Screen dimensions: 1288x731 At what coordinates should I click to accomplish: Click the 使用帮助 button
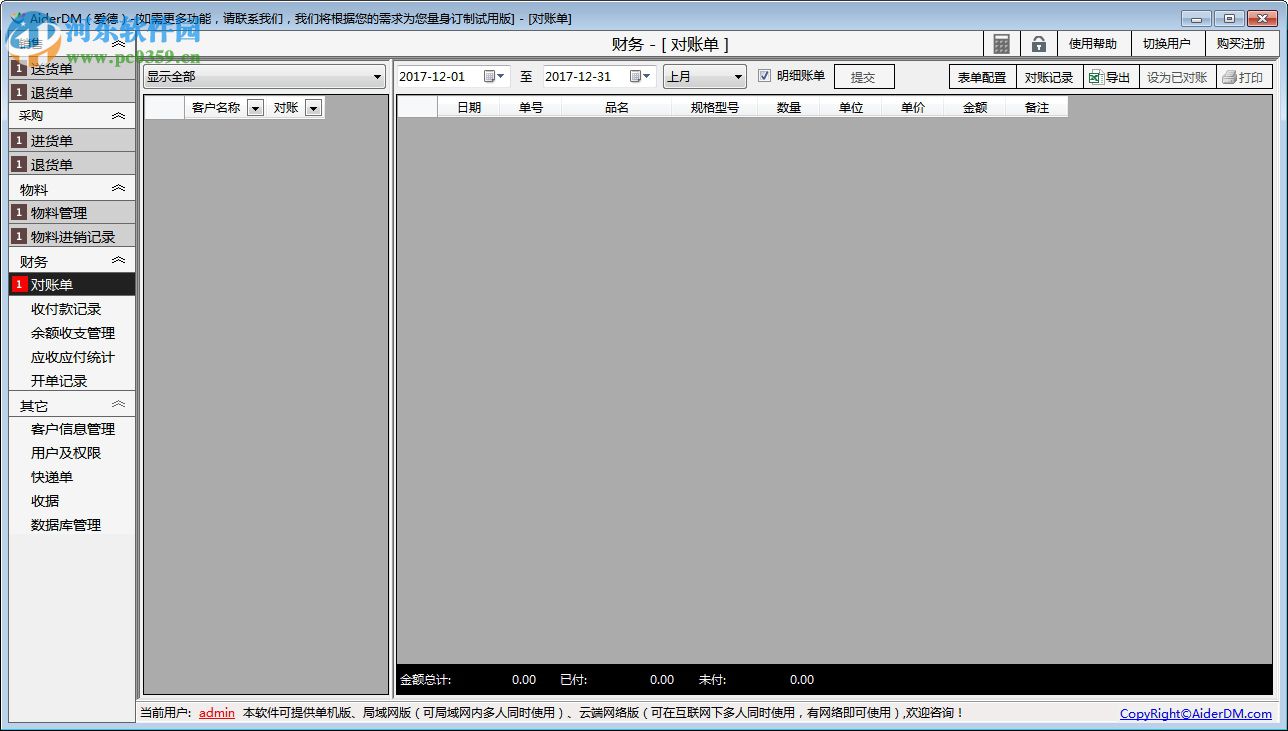click(1093, 44)
